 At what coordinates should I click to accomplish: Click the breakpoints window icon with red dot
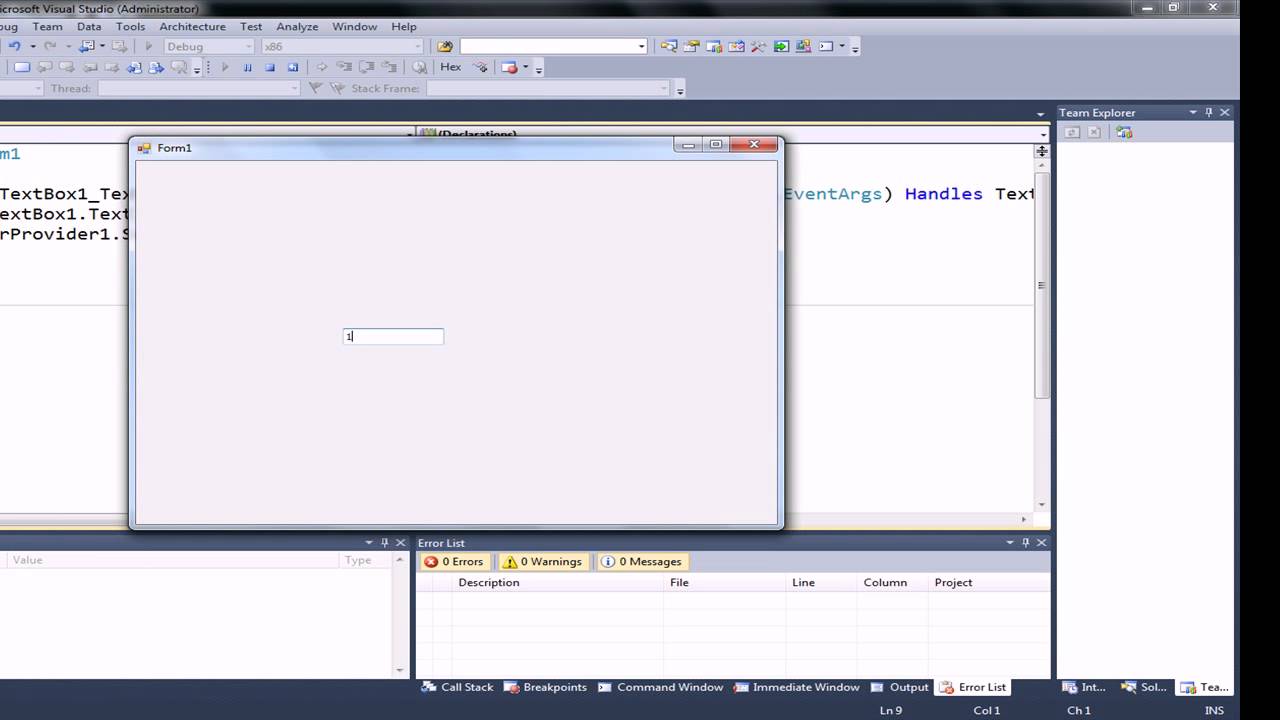(x=510, y=68)
